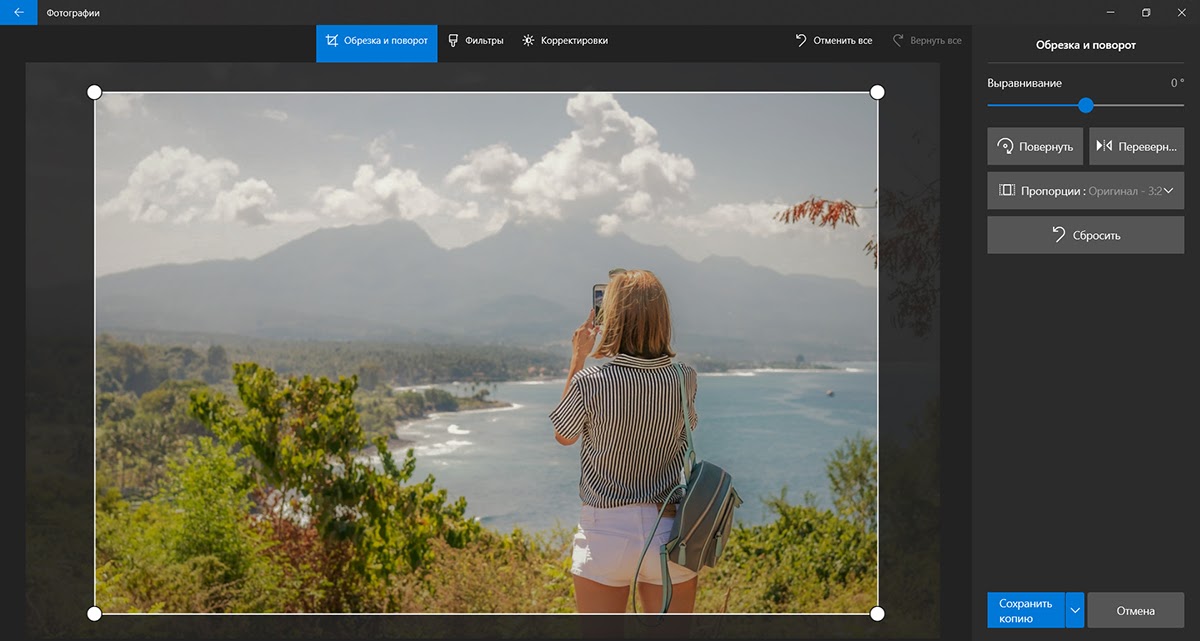1200x641 pixels.
Task: Restore down the Фотографии window
Action: click(x=1146, y=13)
